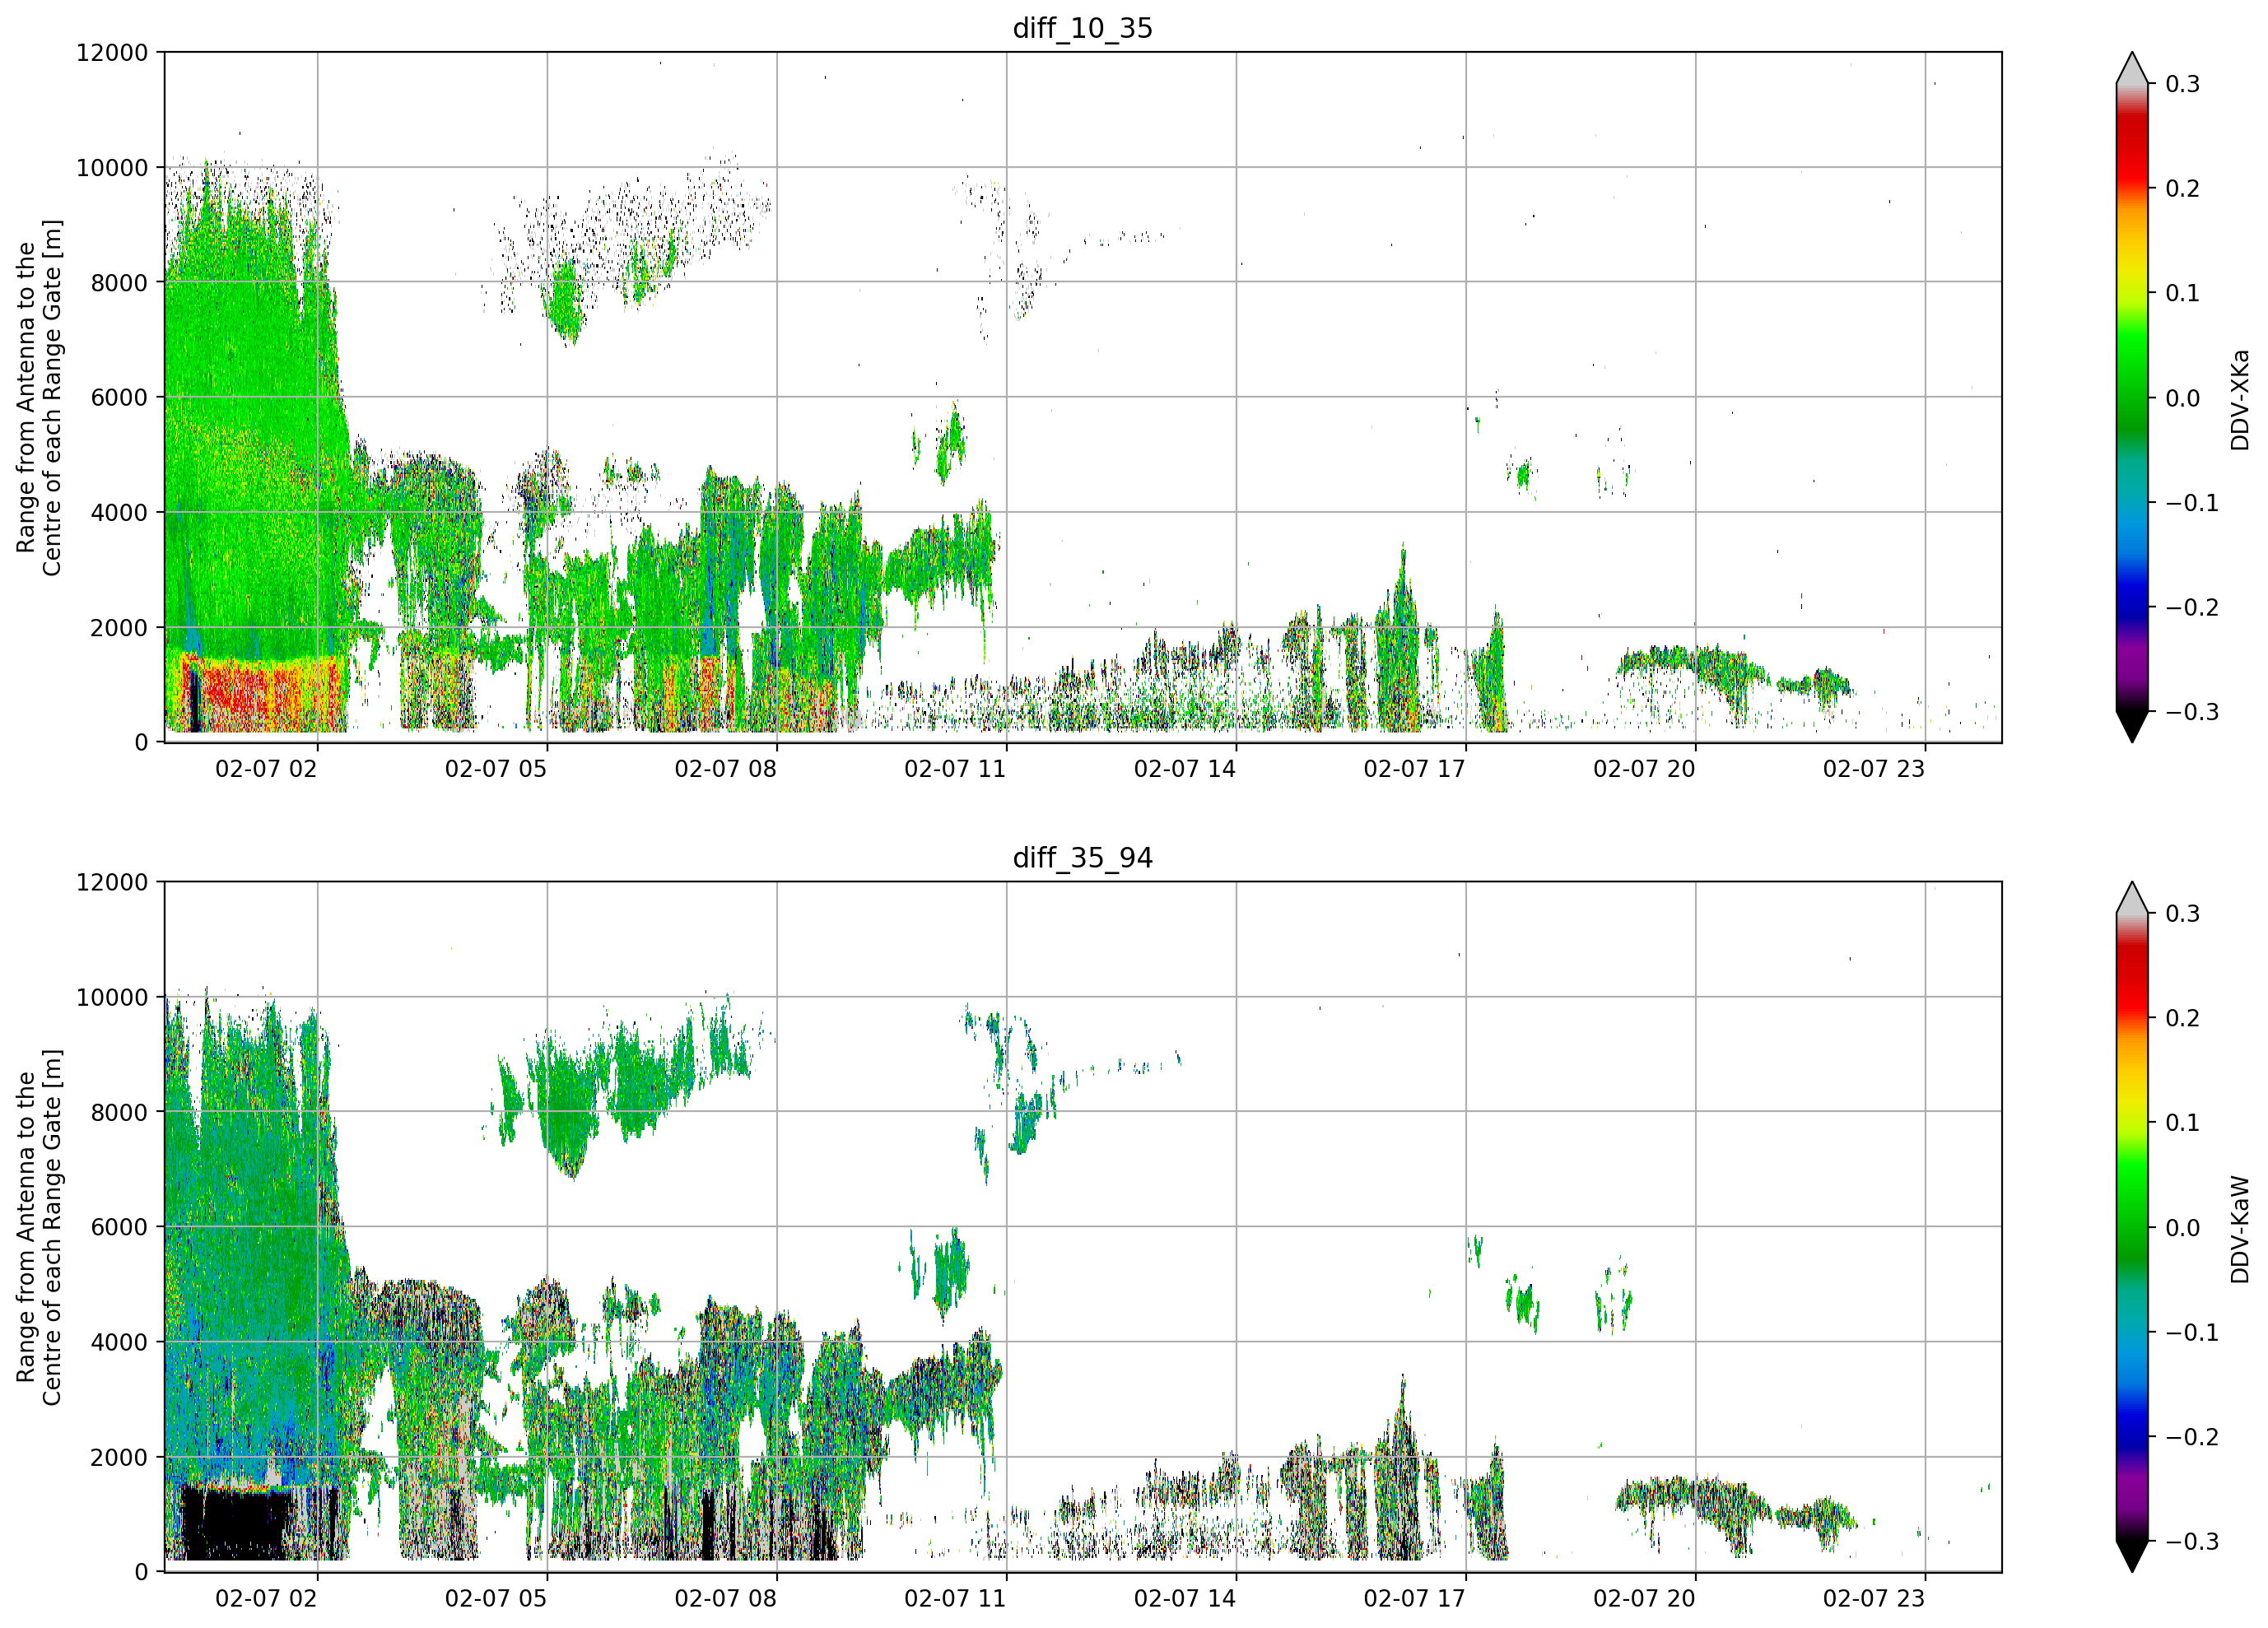
Task: Click the −0.2 tick on DDV-XKa colorbar
Action: tap(2192, 608)
